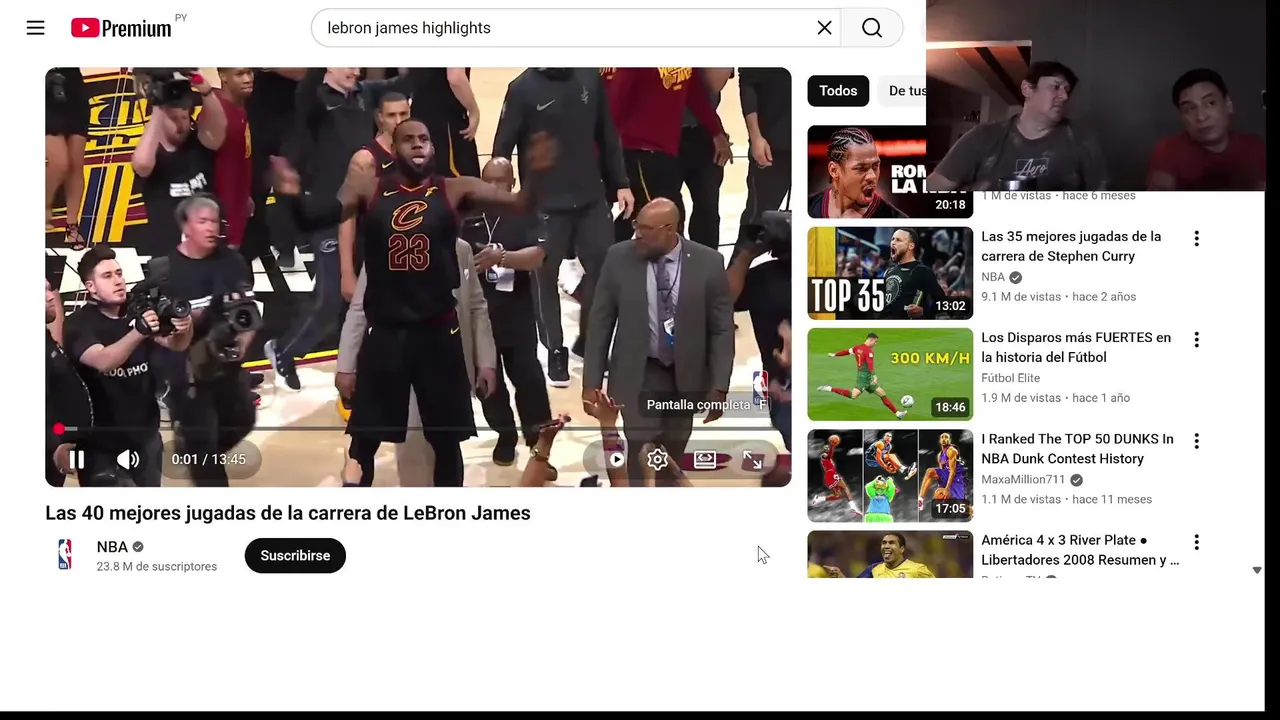Open 'América 4 x 3 River Plate' title

(x=1080, y=550)
